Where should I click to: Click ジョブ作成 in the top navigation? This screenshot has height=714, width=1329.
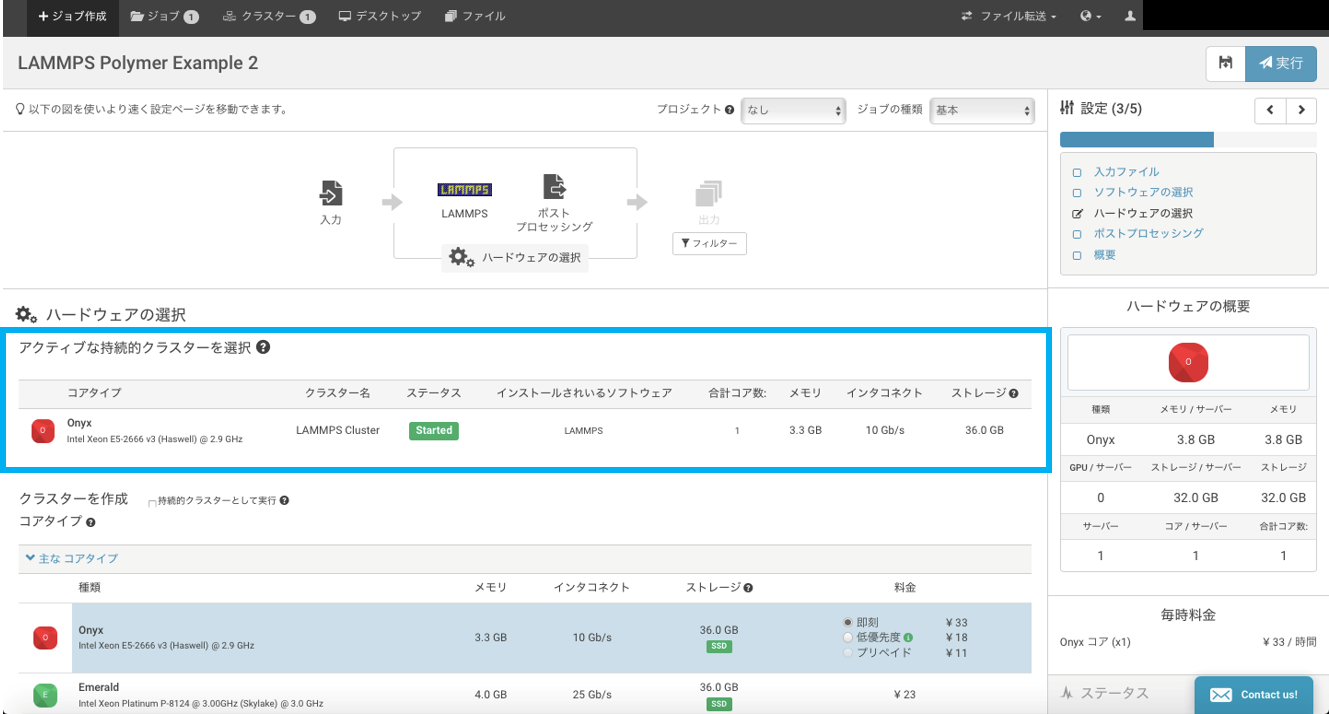tap(72, 17)
